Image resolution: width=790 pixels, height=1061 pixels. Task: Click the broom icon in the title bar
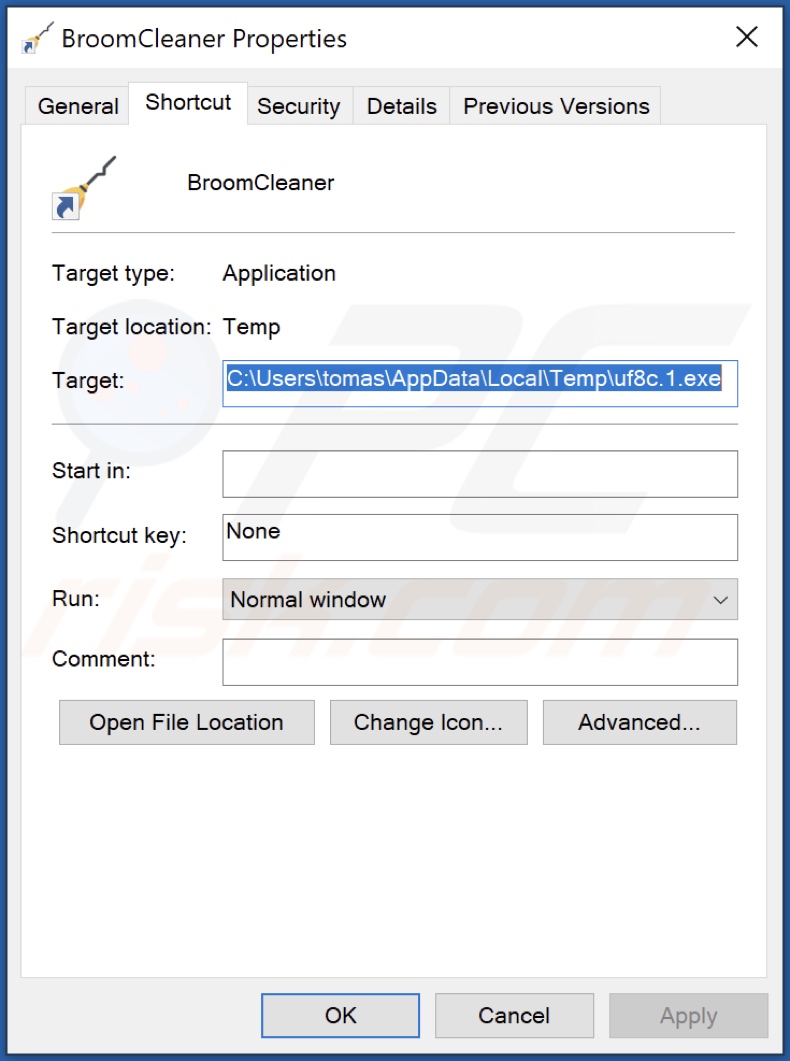[x=37, y=39]
